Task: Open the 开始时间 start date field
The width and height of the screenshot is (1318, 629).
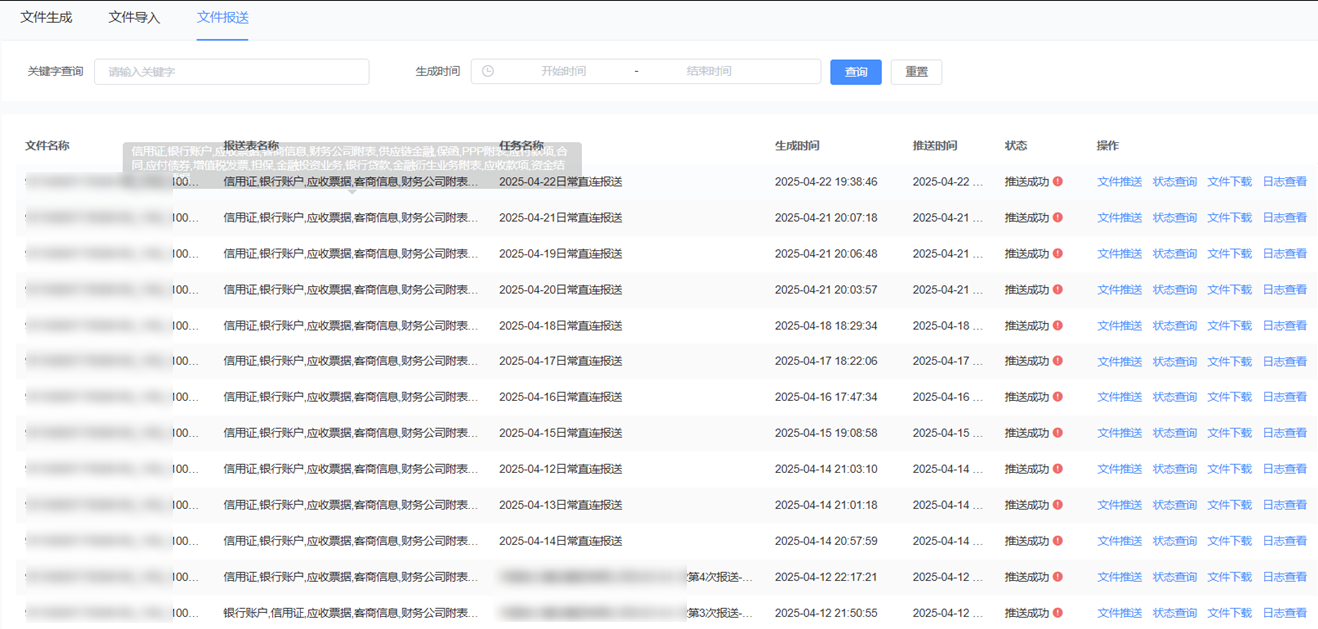Action: (x=563, y=72)
